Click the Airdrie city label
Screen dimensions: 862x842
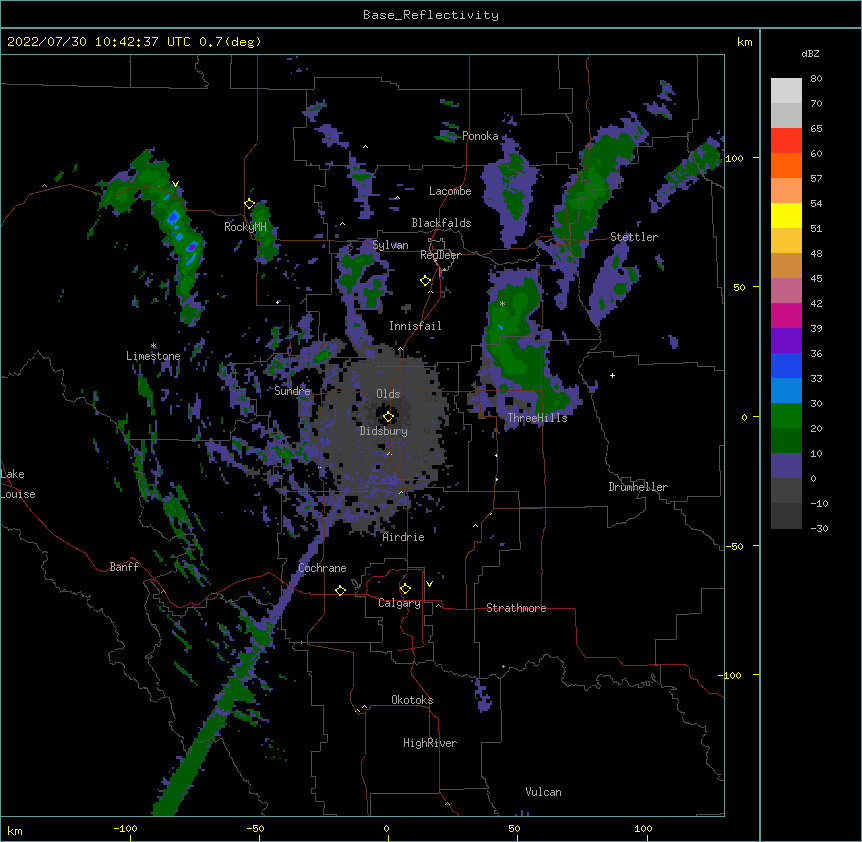coord(404,537)
